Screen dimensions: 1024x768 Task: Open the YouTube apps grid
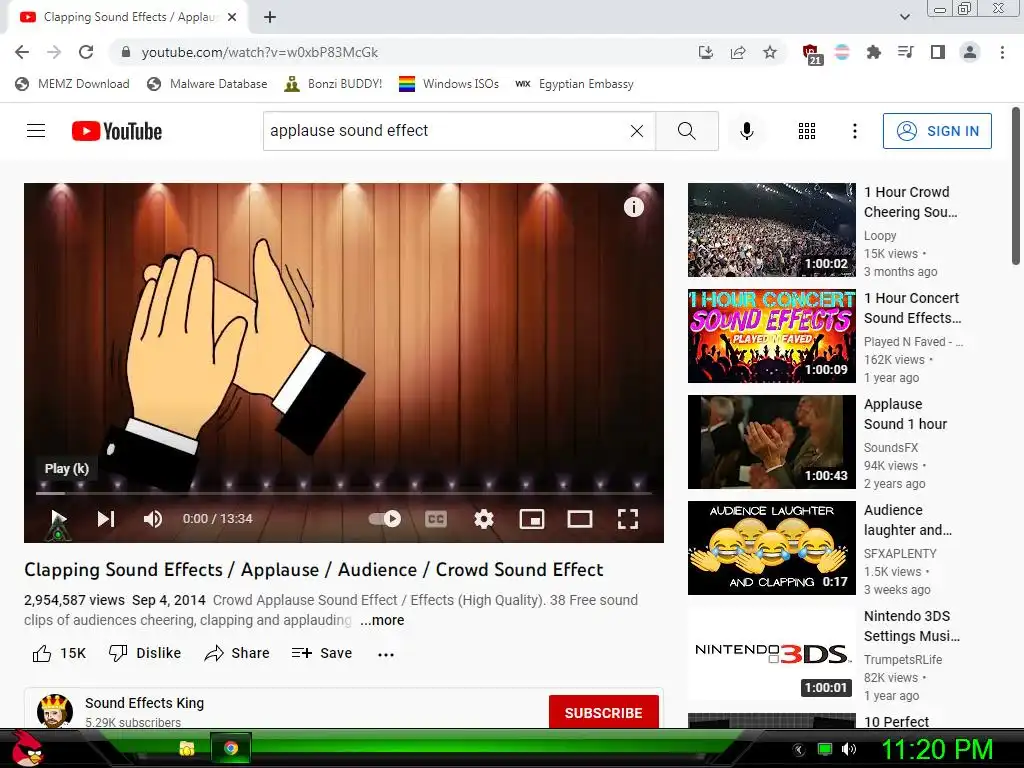click(x=807, y=131)
